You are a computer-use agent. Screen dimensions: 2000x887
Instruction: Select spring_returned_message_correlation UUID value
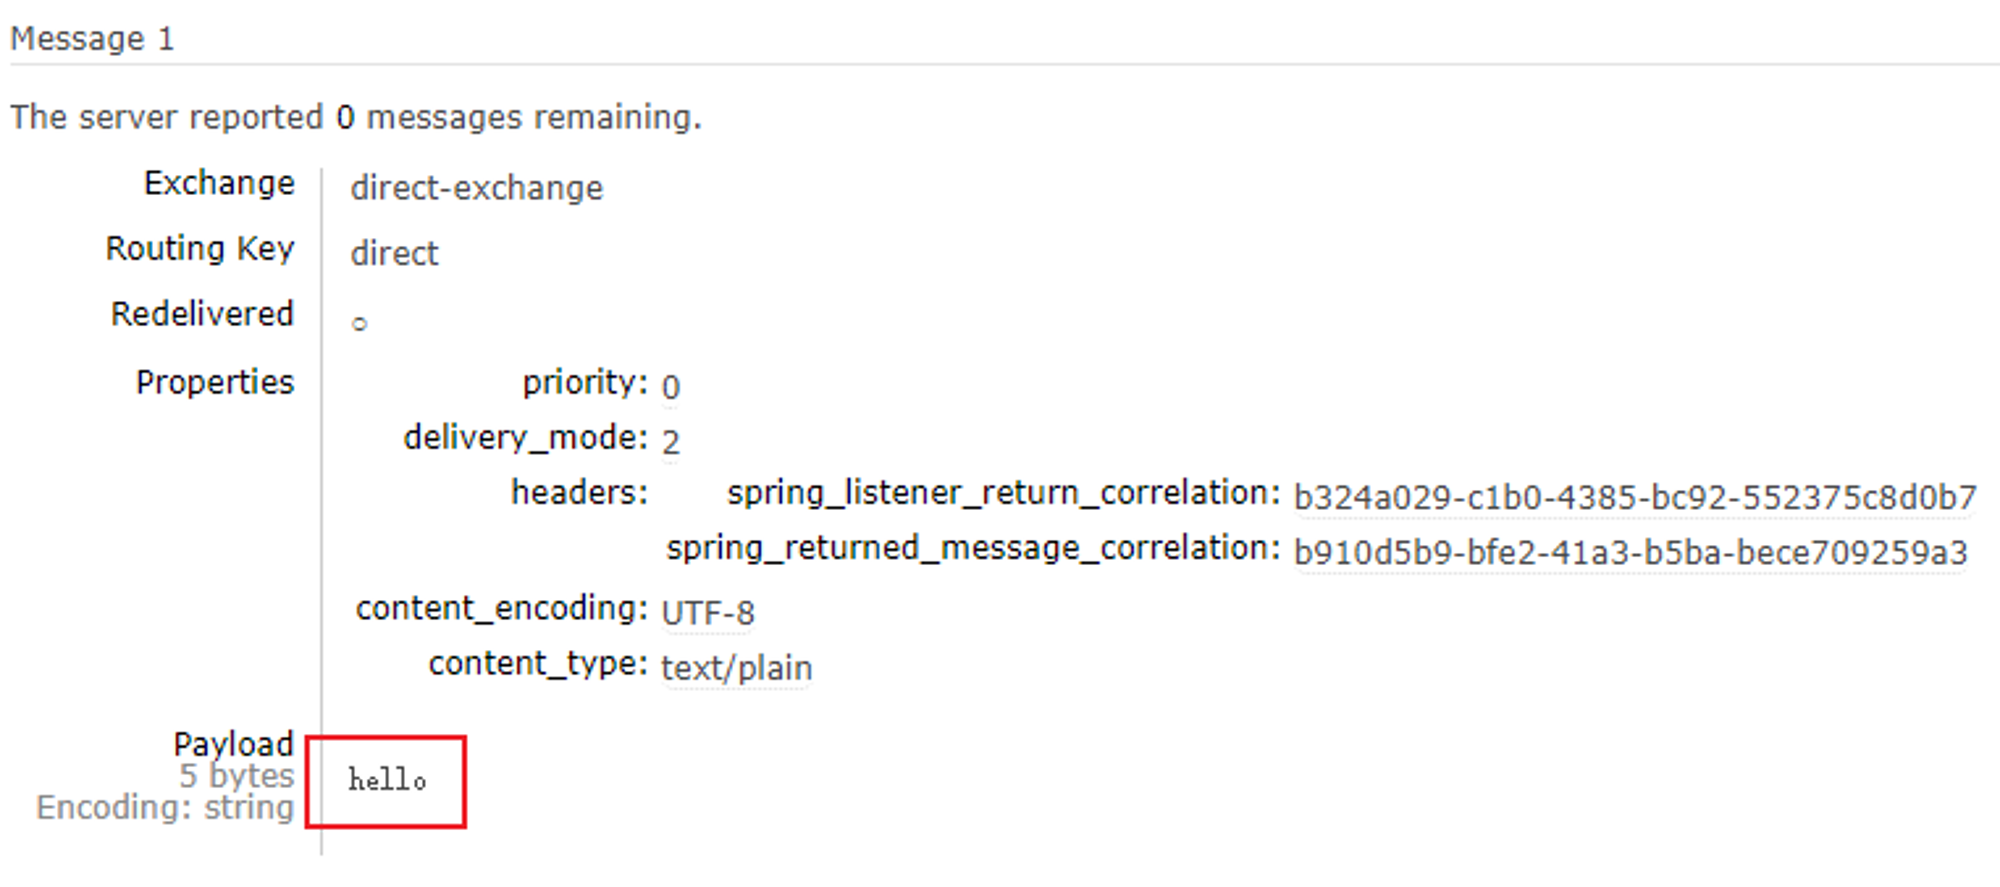click(1630, 552)
